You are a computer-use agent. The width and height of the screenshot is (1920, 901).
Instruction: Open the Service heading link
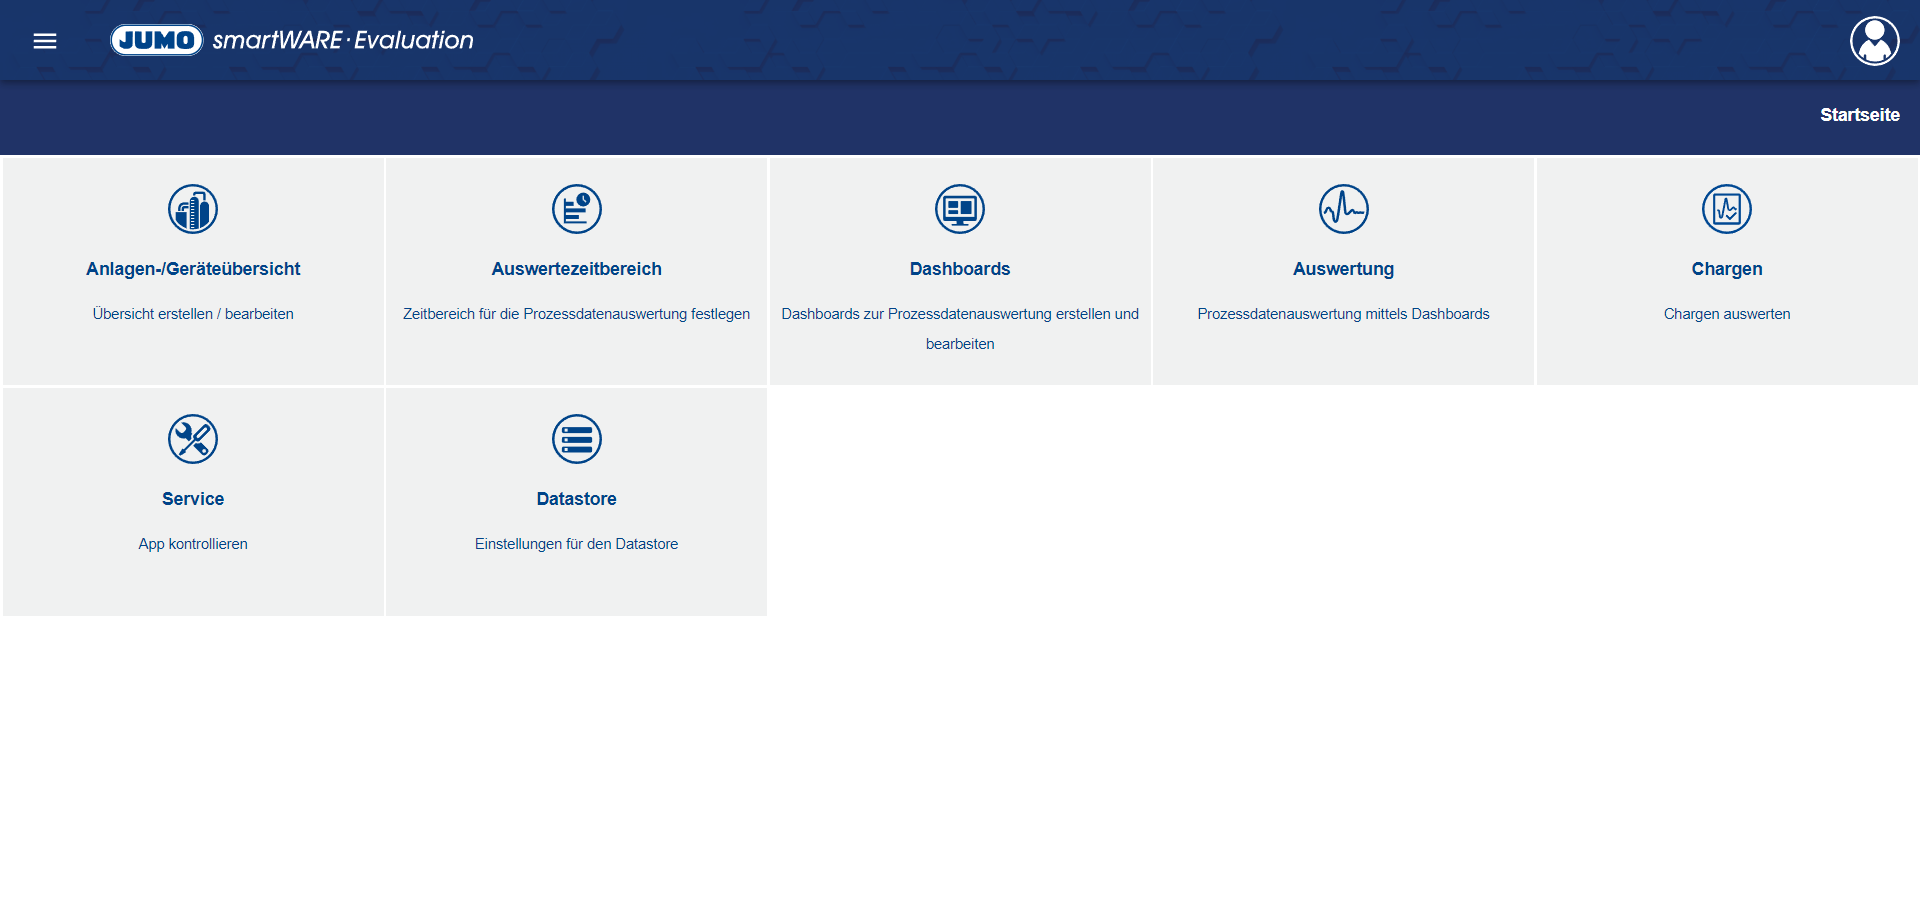193,499
